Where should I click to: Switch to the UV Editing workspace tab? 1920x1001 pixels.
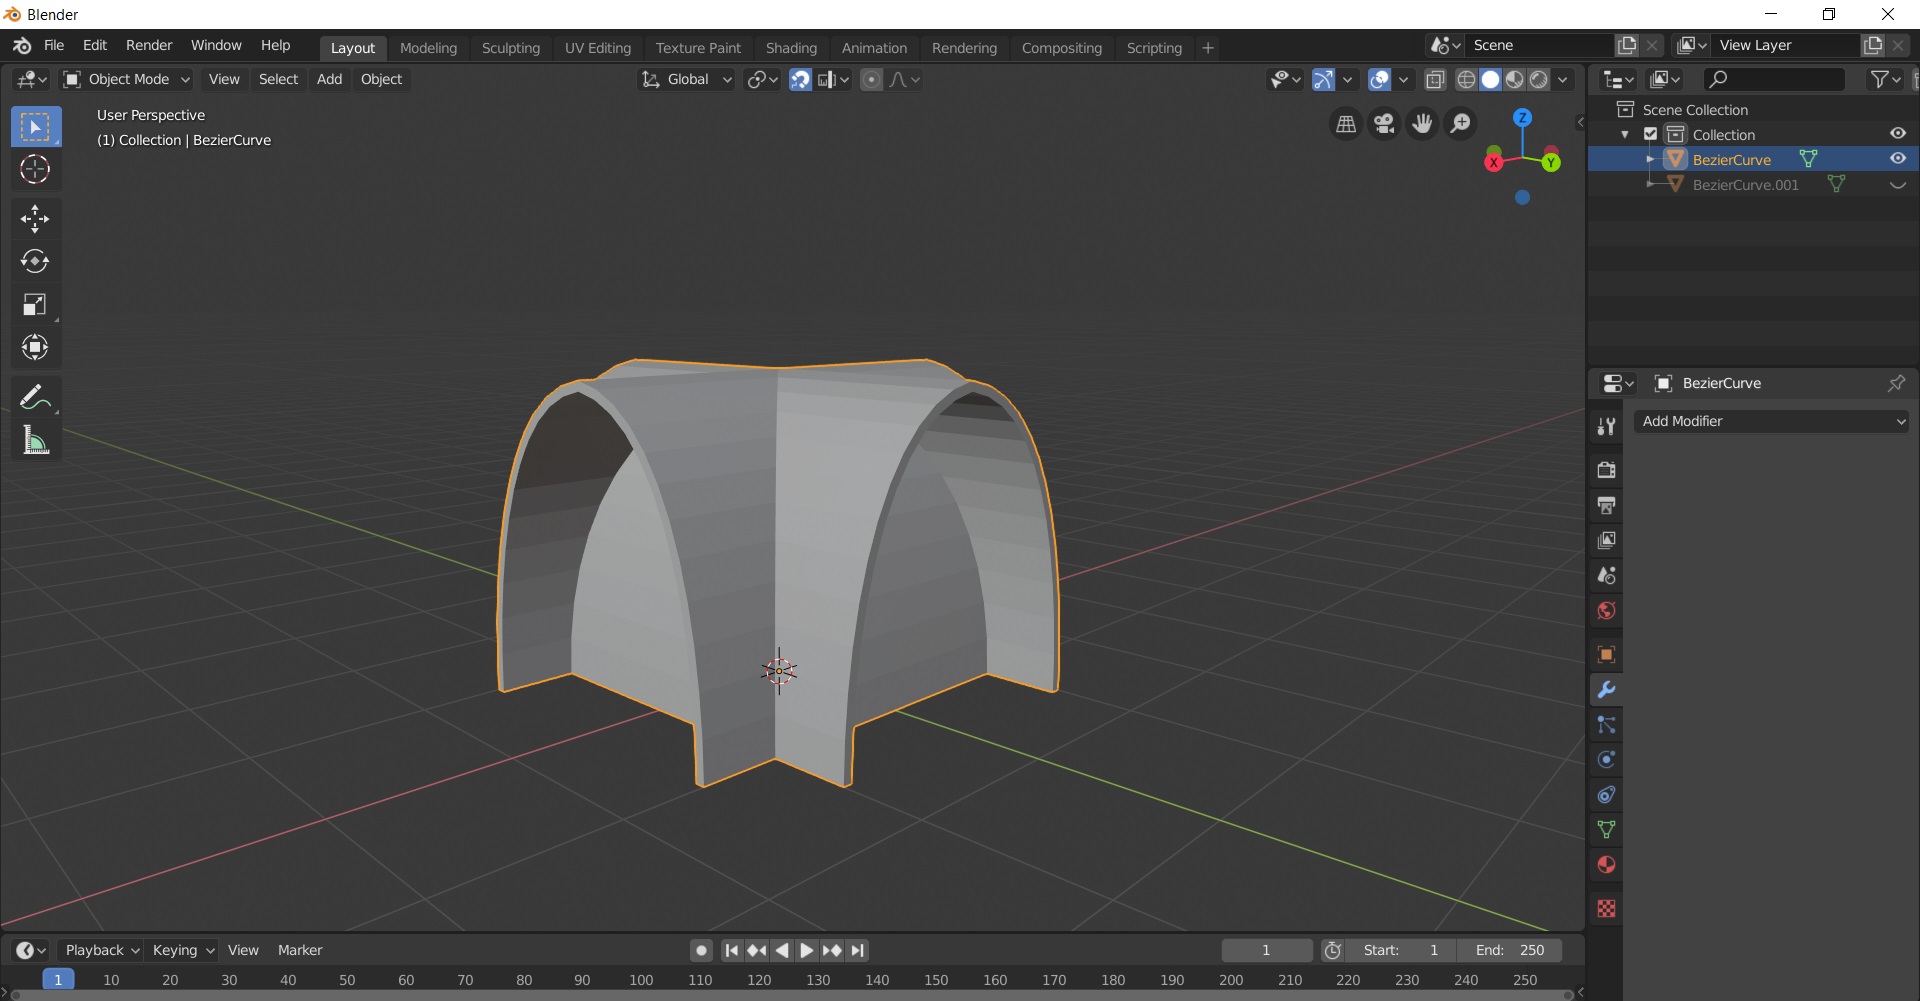[x=598, y=48]
